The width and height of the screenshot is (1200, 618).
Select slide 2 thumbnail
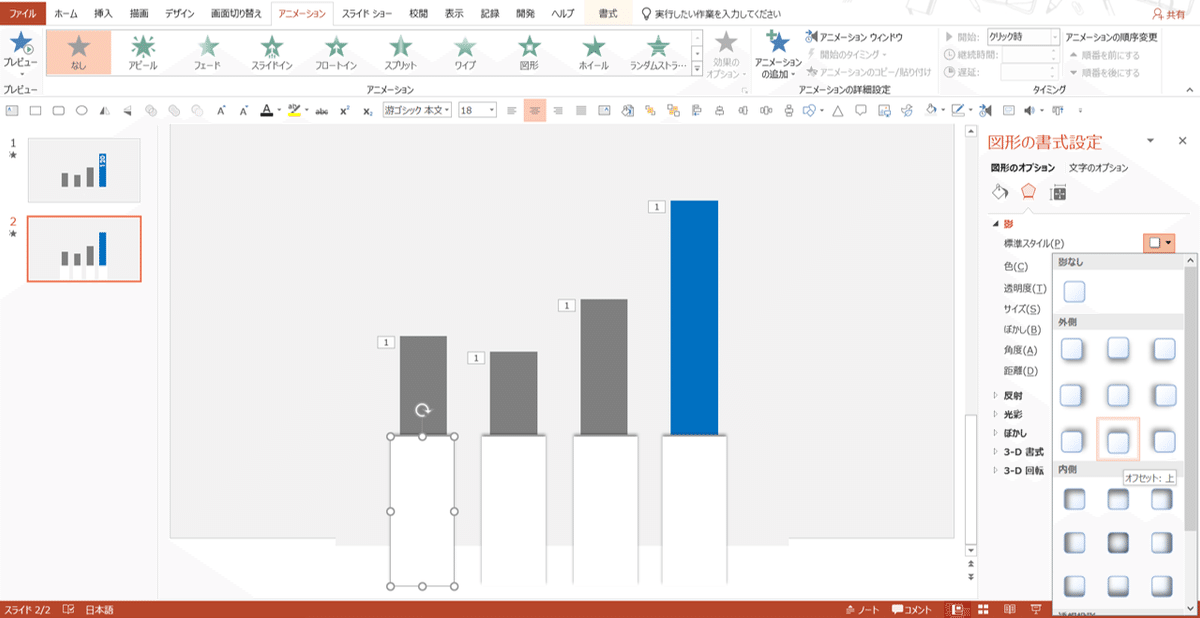84,248
